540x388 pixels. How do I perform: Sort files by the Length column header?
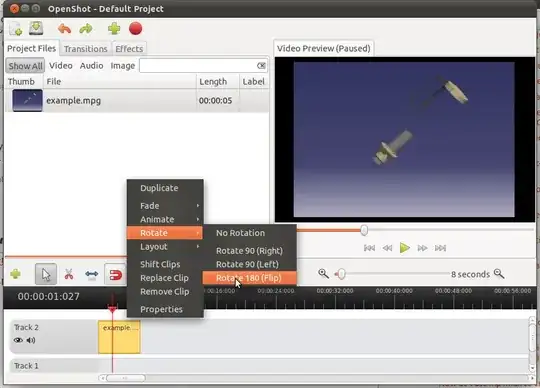pos(217,82)
